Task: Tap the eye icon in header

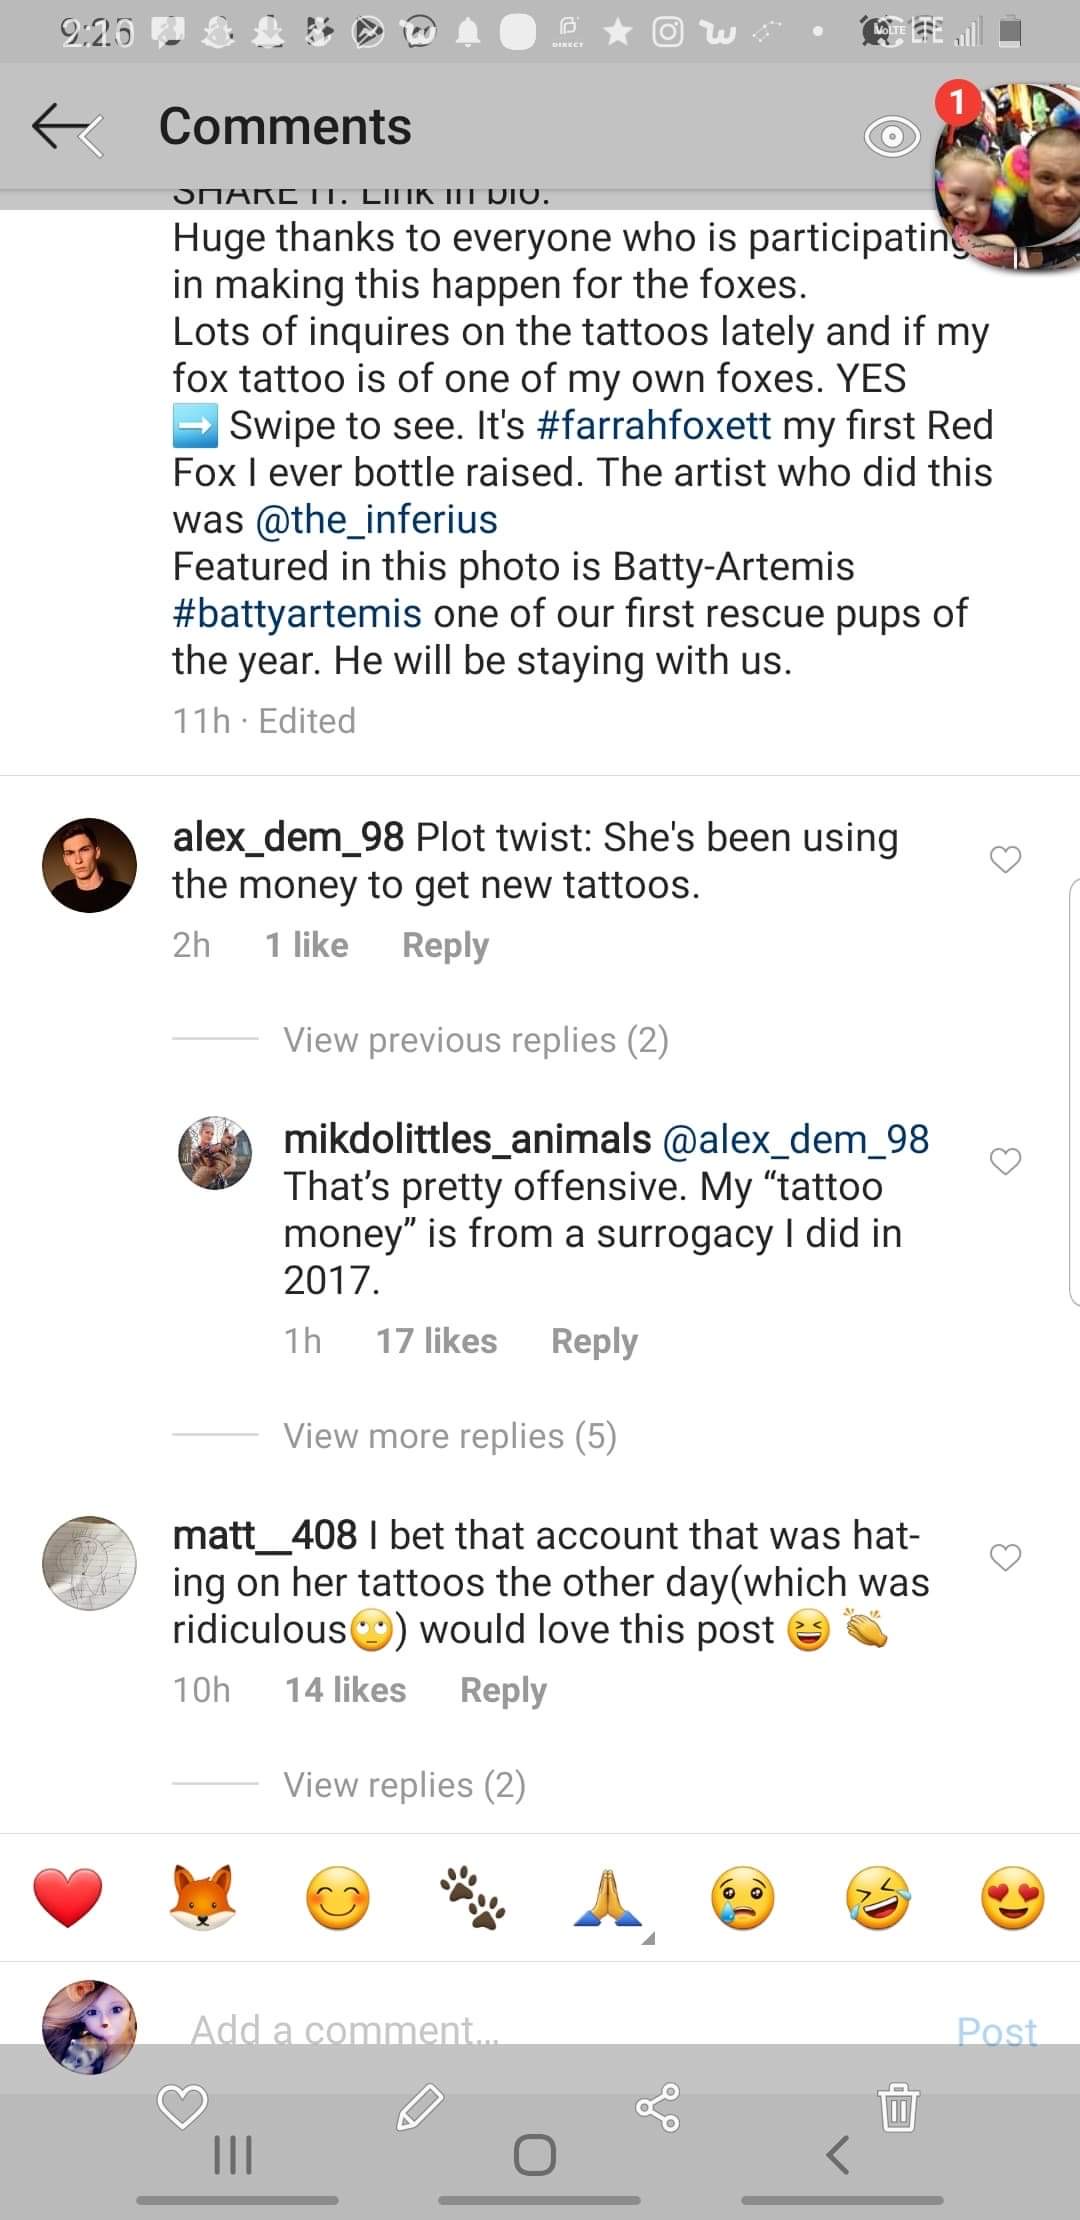Action: [891, 136]
